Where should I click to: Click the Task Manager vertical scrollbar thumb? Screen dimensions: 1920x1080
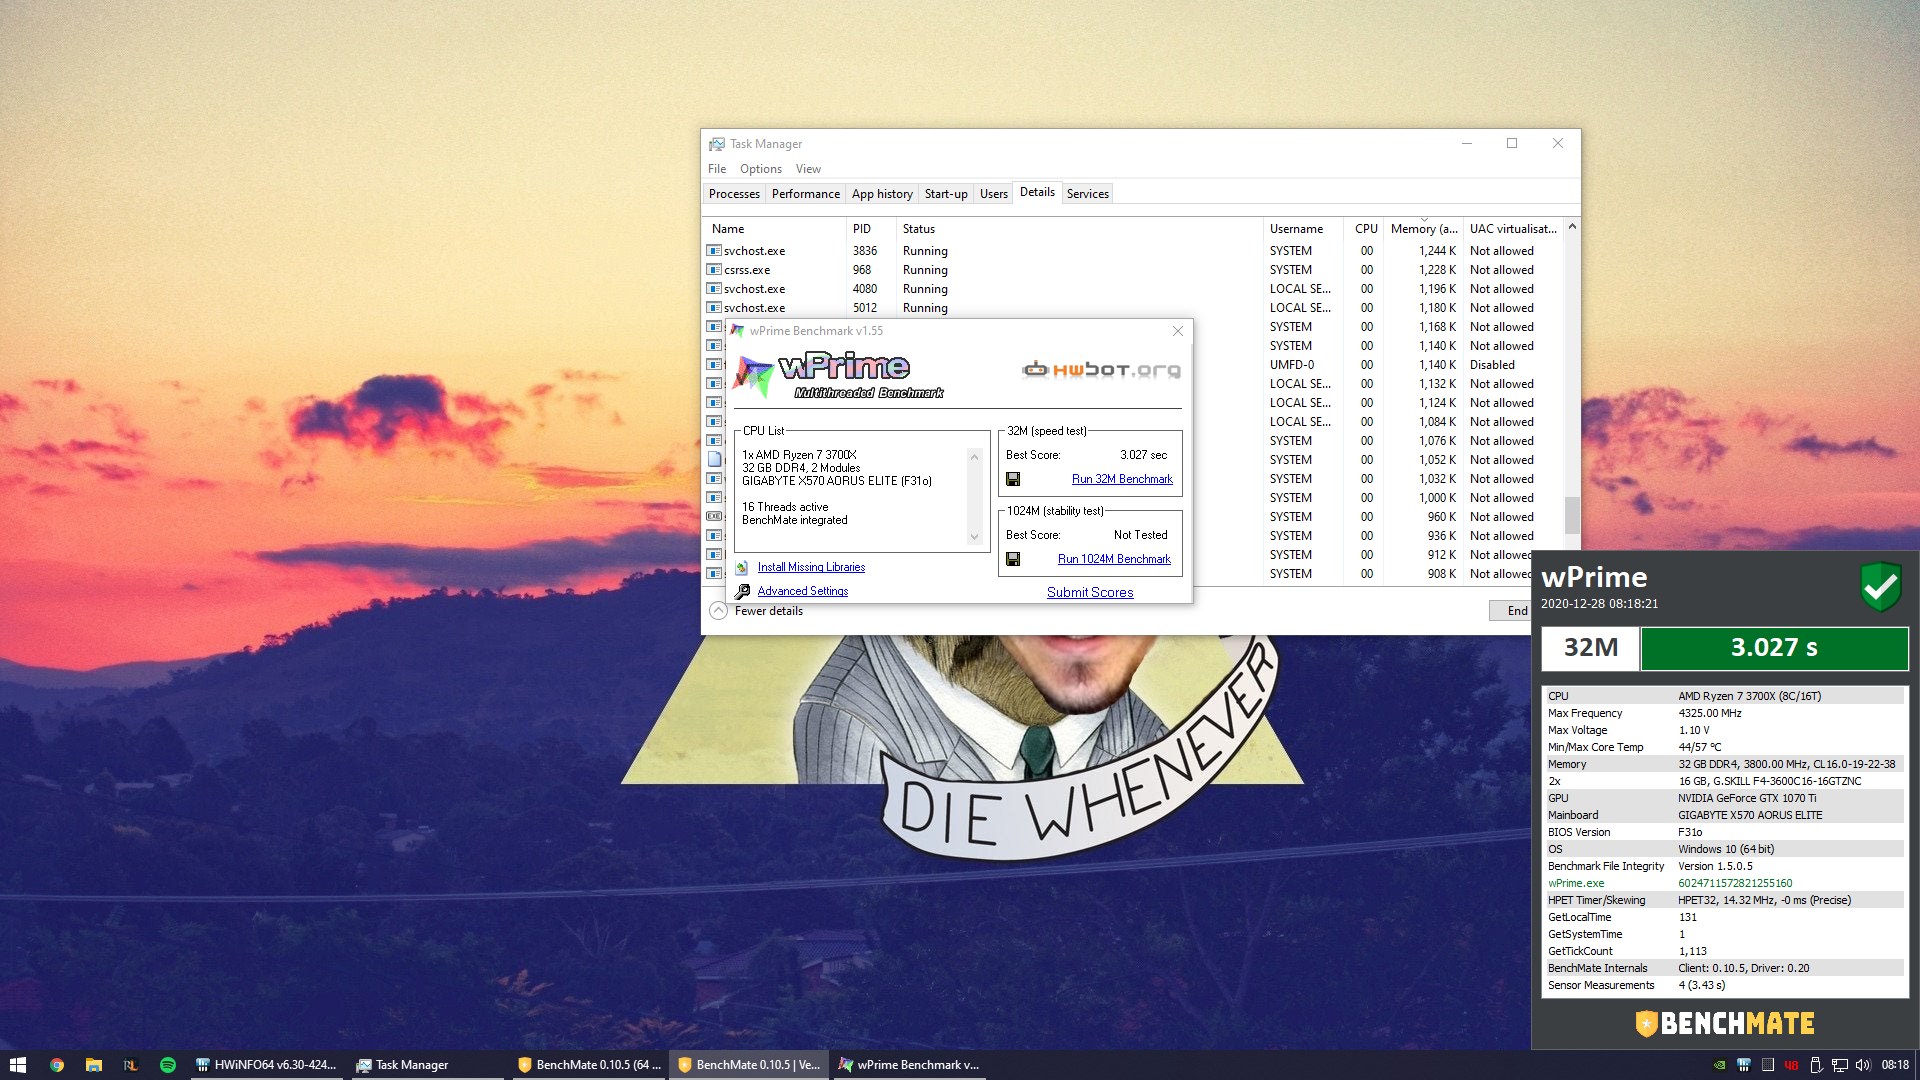pos(1572,515)
